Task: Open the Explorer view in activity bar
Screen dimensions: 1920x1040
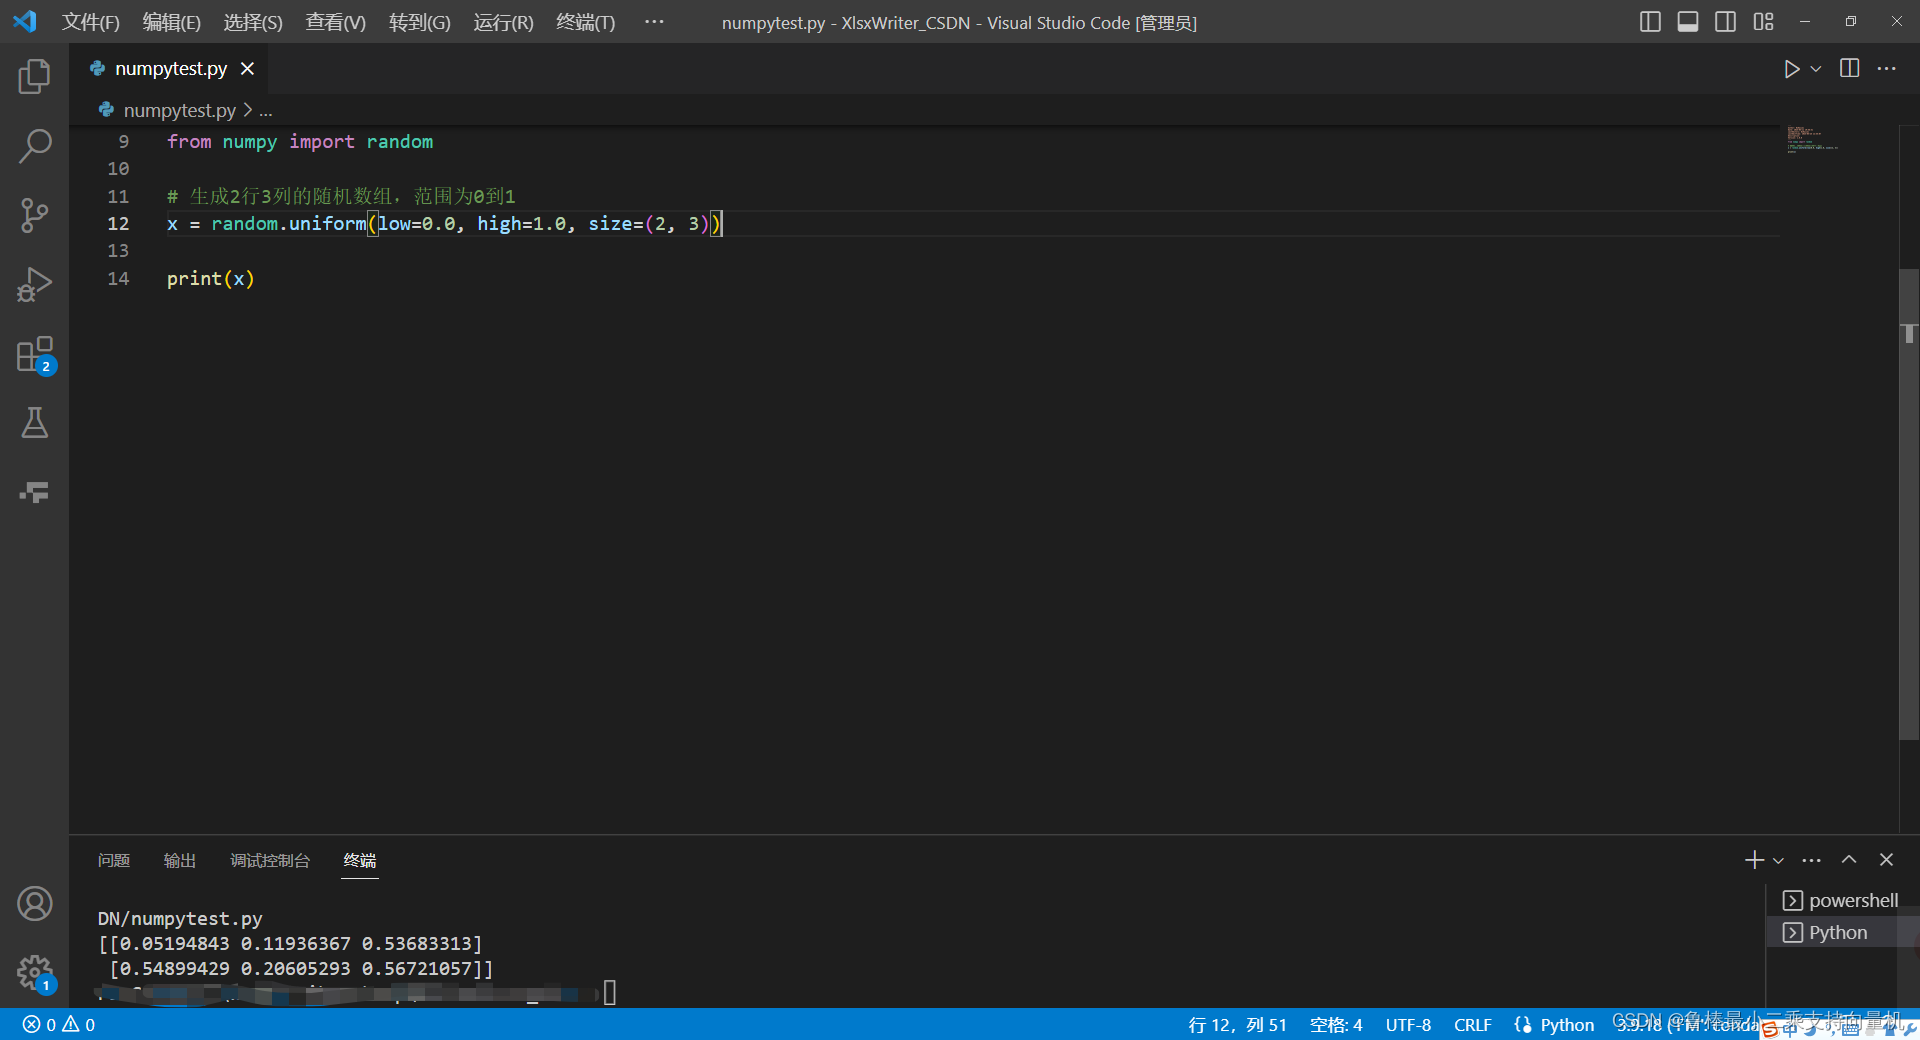Action: coord(34,76)
